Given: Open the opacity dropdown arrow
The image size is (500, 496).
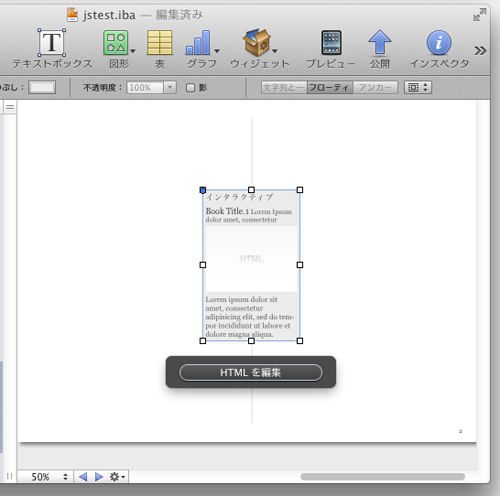Looking at the screenshot, I should tap(170, 88).
